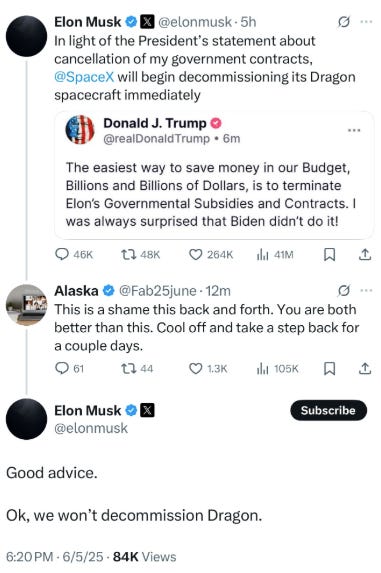Bookmark Elon Musk's top post
The height and width of the screenshot is (573, 381).
329,254
